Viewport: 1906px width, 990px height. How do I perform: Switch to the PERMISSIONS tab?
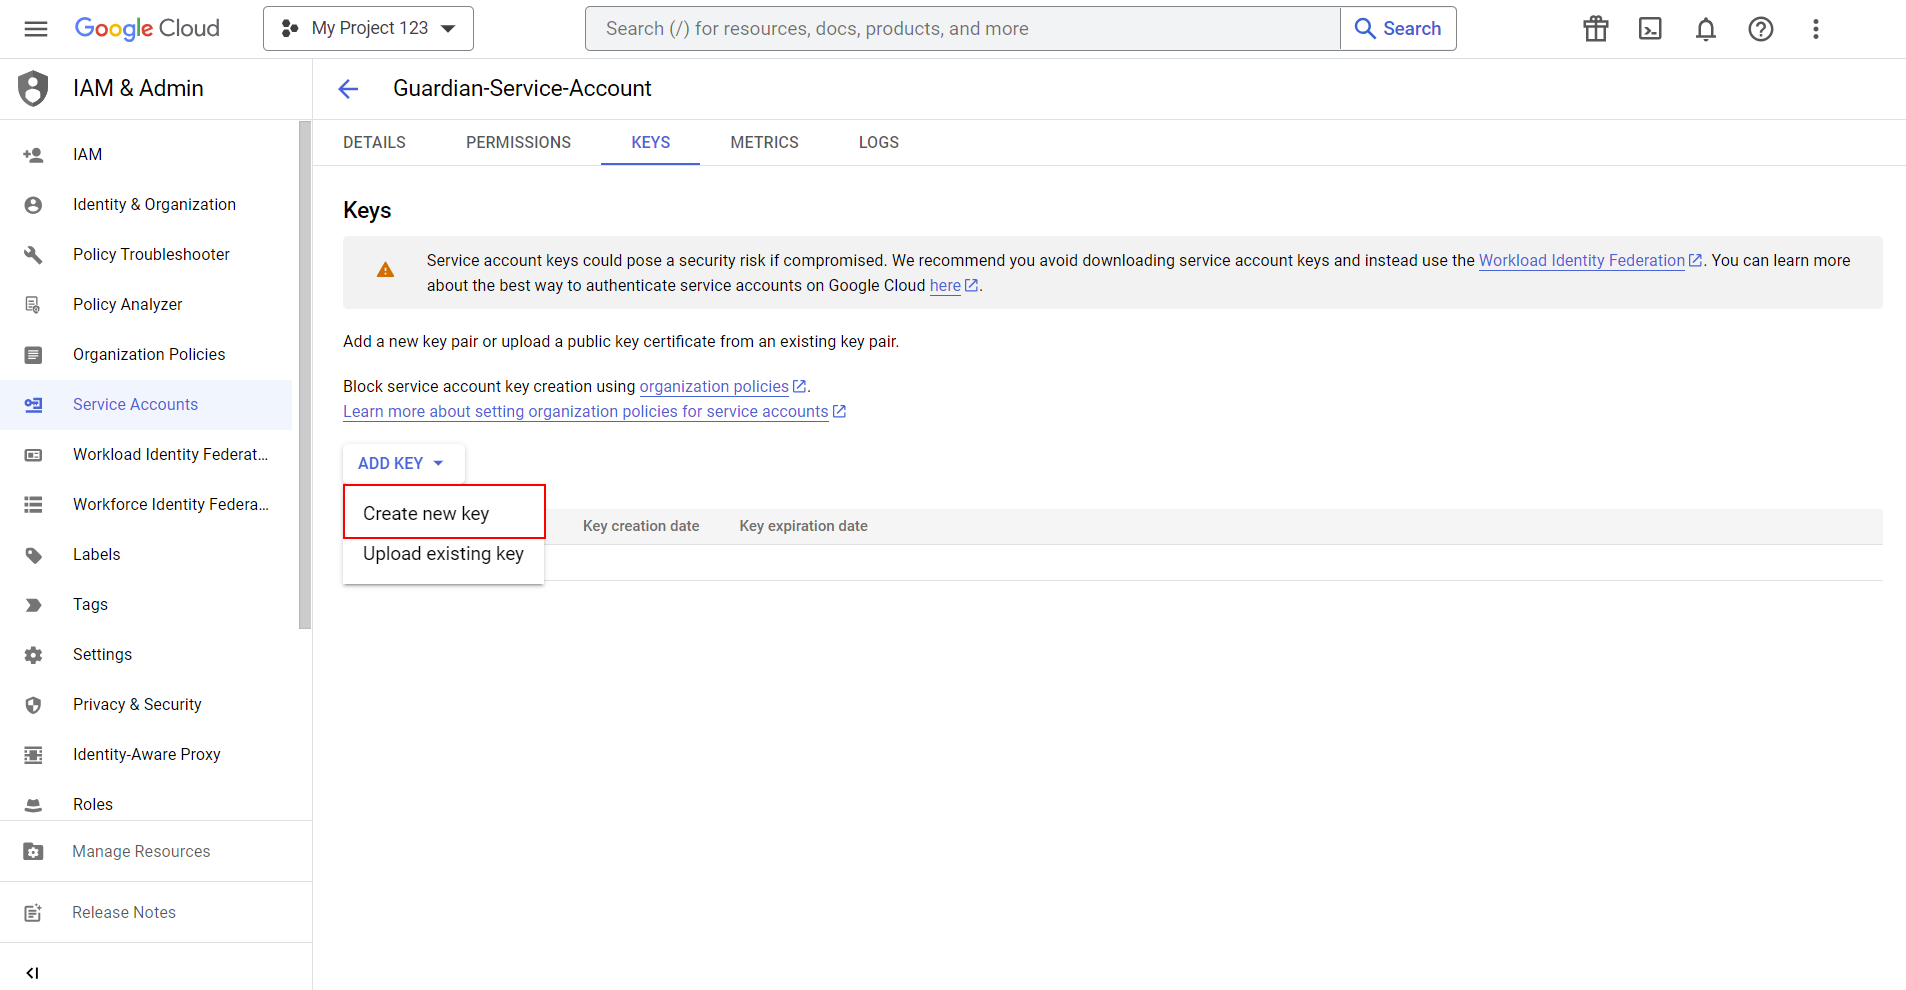click(x=518, y=143)
